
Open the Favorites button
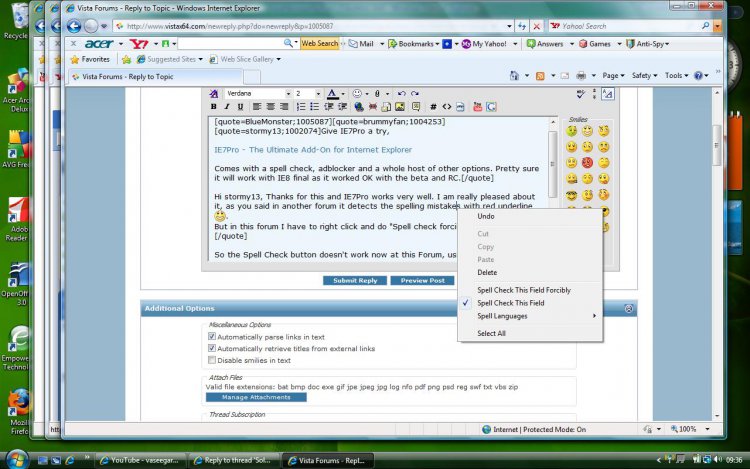pos(90,59)
